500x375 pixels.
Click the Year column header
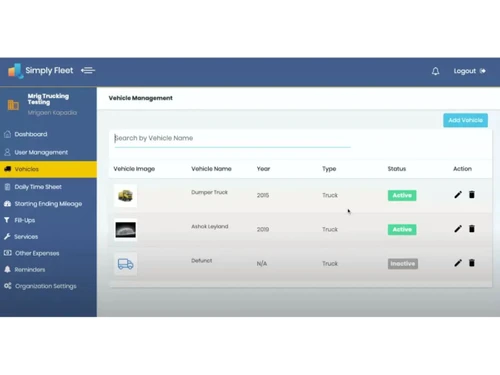(263, 169)
